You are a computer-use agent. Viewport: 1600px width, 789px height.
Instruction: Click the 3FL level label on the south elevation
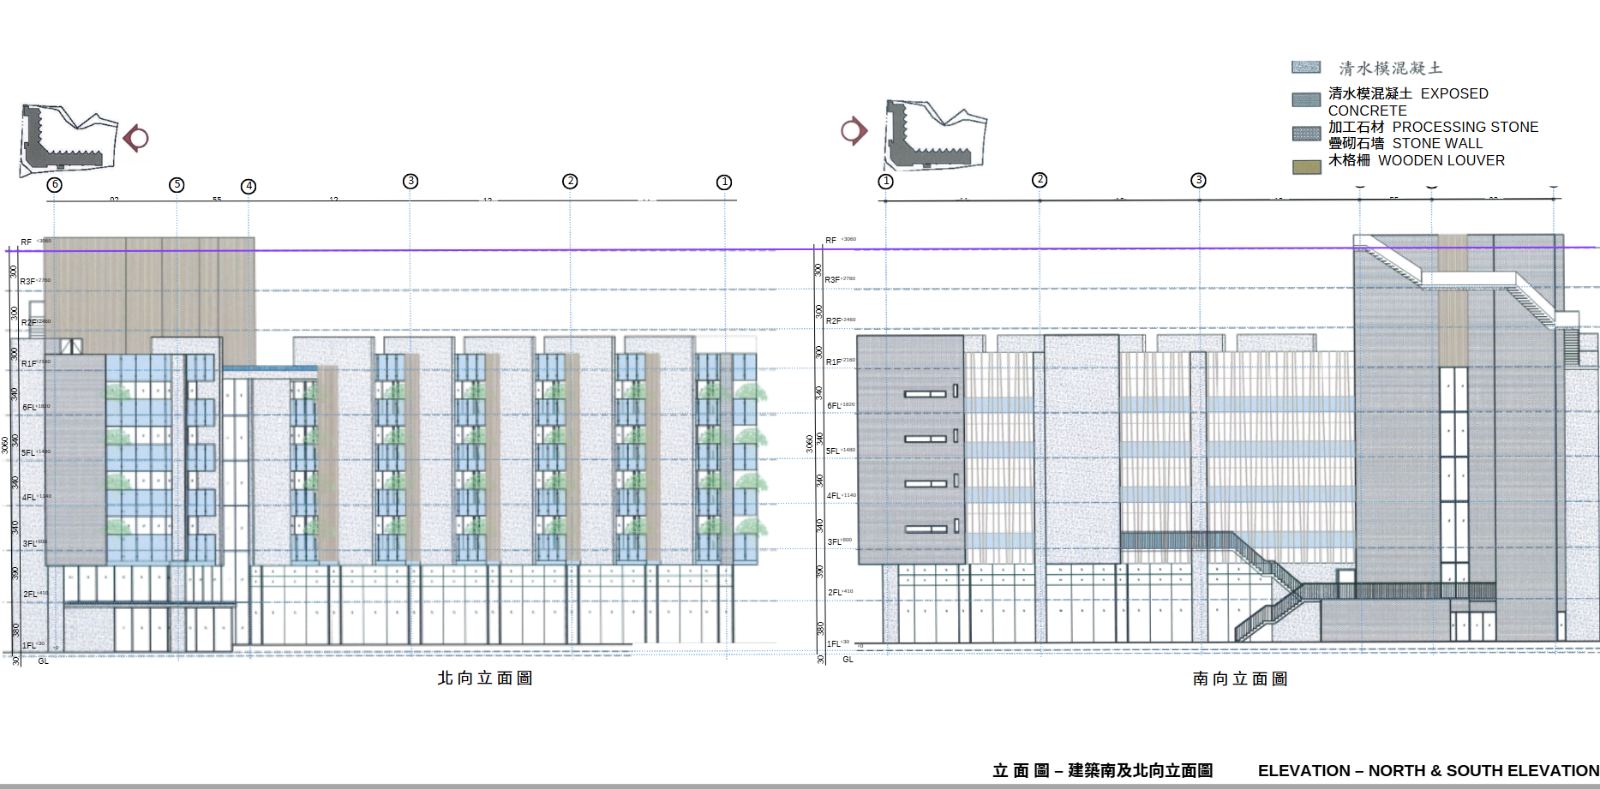tap(834, 542)
